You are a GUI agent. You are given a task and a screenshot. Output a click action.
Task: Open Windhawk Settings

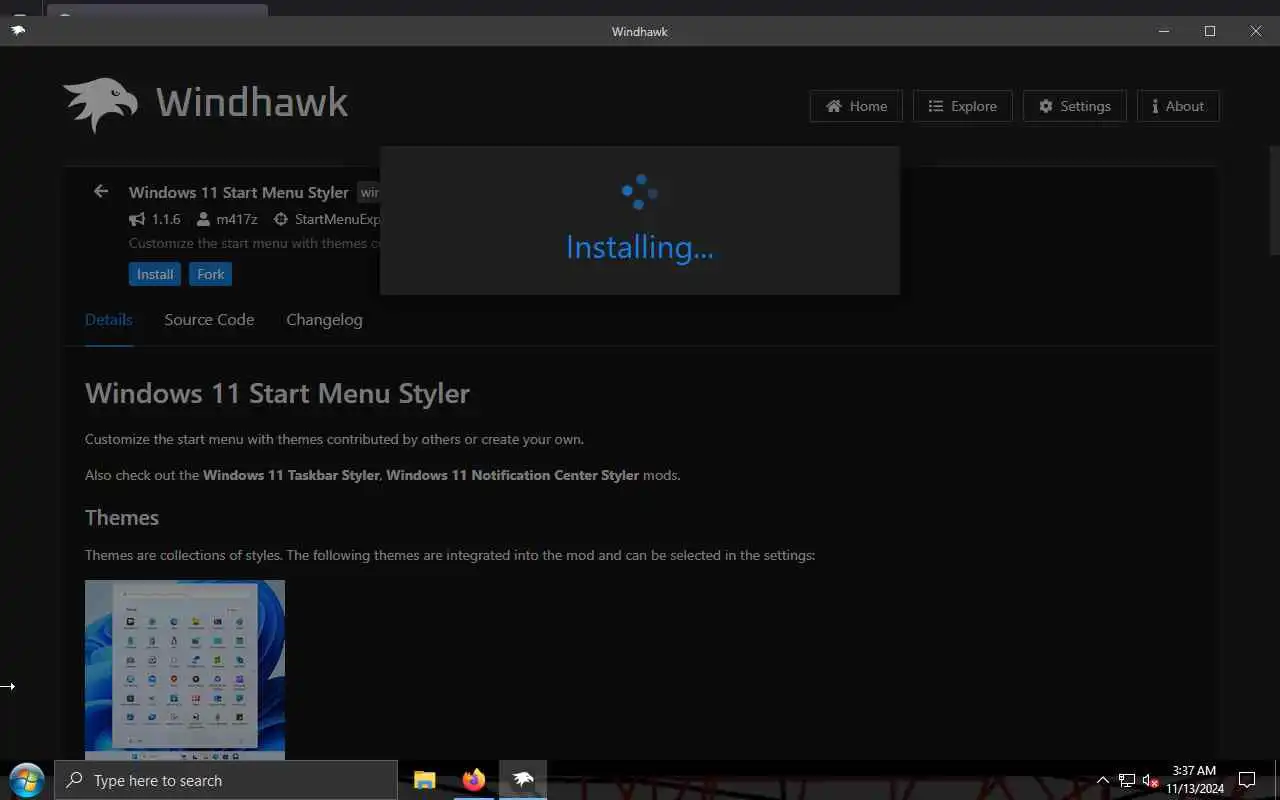tap(1074, 106)
